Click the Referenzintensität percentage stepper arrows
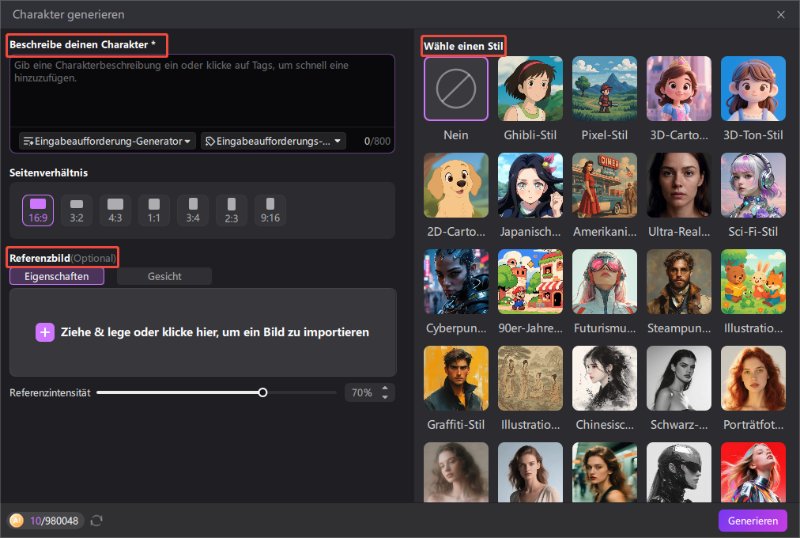The height and width of the screenshot is (538, 800). [386, 393]
